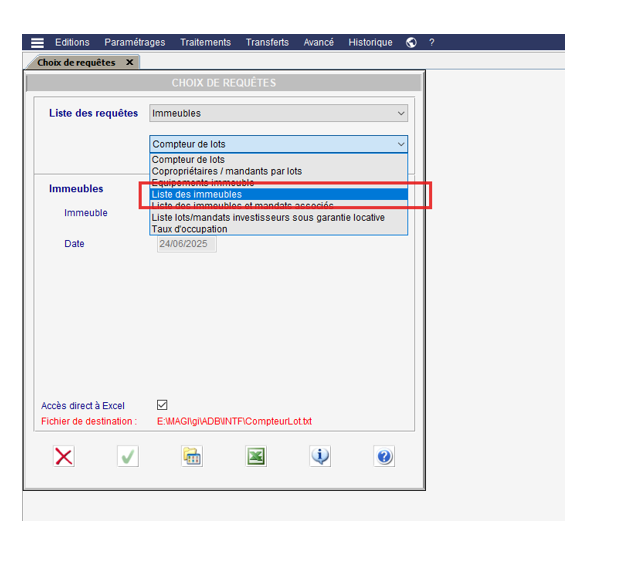Click the green checkmark validate icon
The width and height of the screenshot is (636, 567).
(128, 456)
